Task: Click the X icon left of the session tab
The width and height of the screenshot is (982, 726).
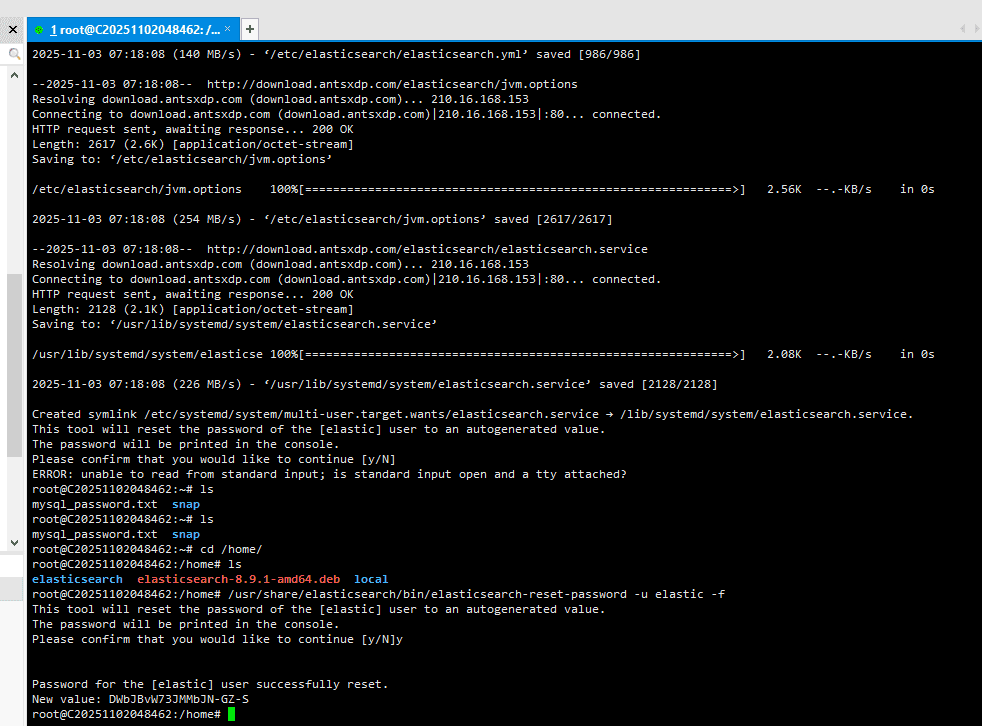Action: point(13,29)
